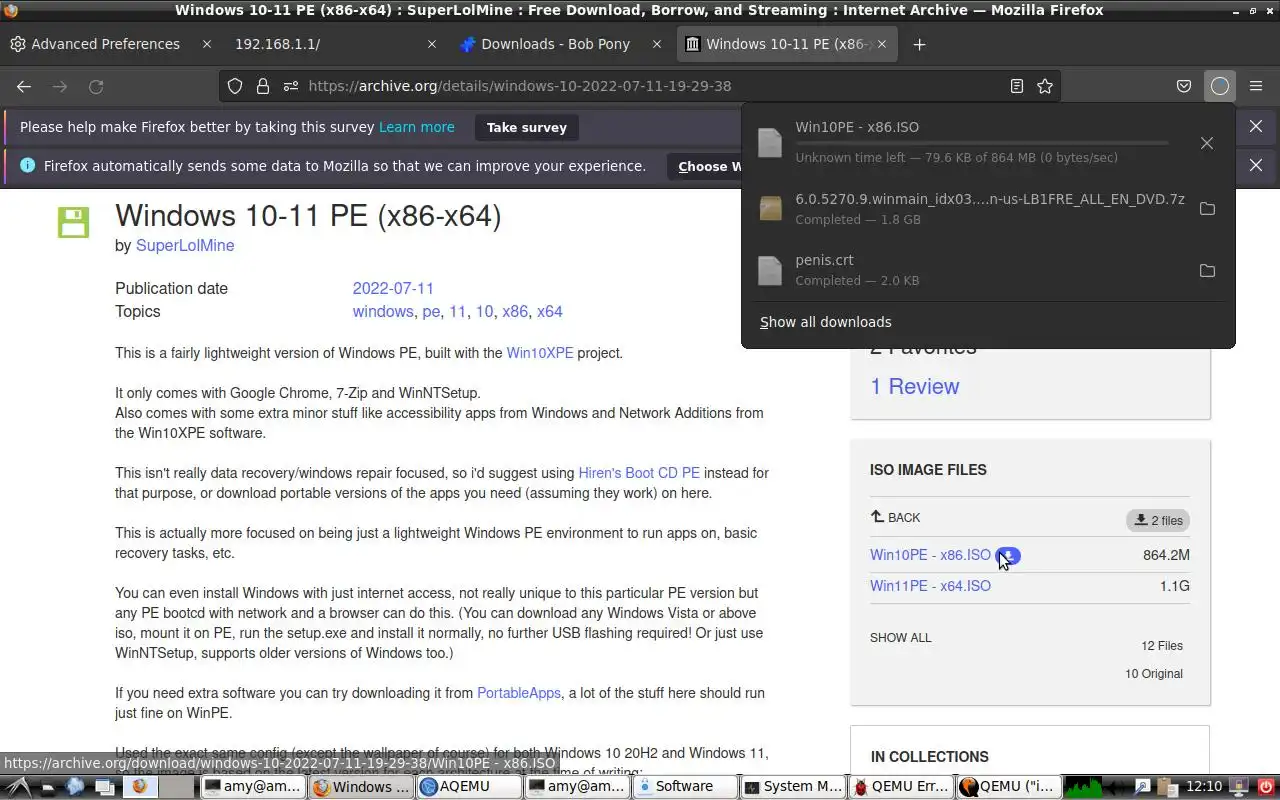The width and height of the screenshot is (1280, 800).
Task: Click the x86 topic link
Action: click(515, 312)
